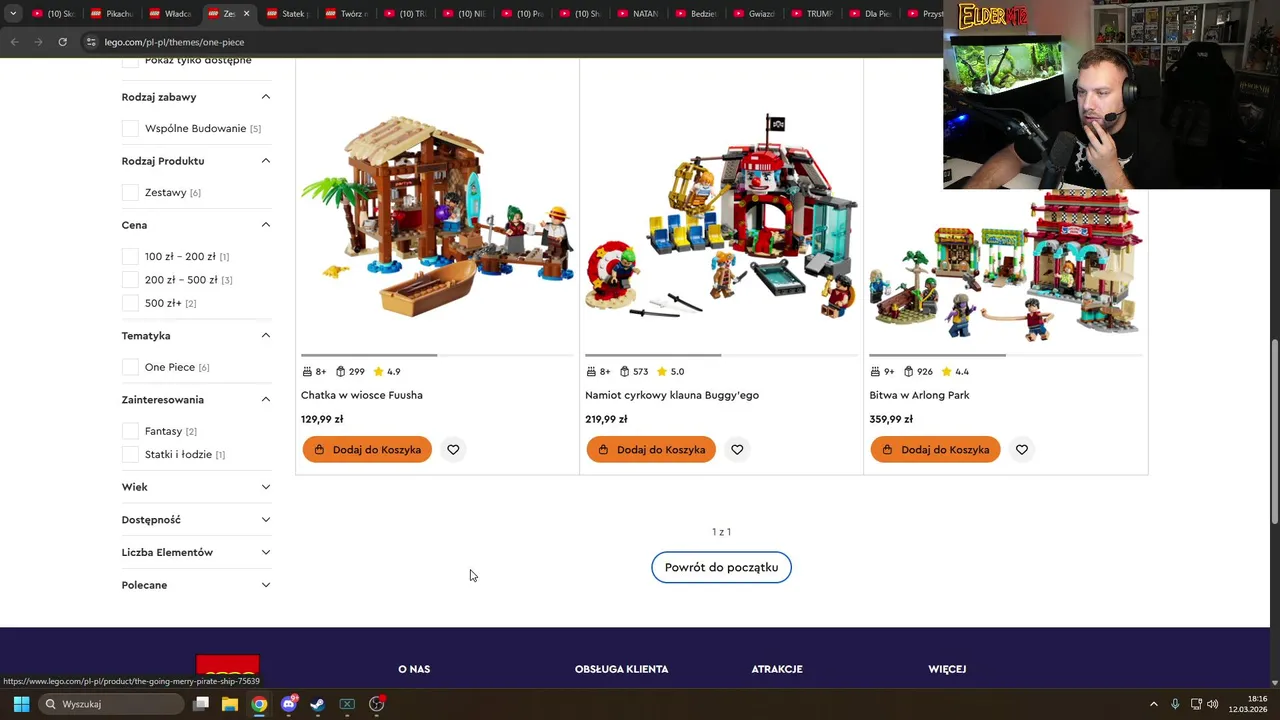The width and height of the screenshot is (1280, 720).
Task: Add Chatka w wiosce Fuusha to wishlist
Action: [453, 450]
